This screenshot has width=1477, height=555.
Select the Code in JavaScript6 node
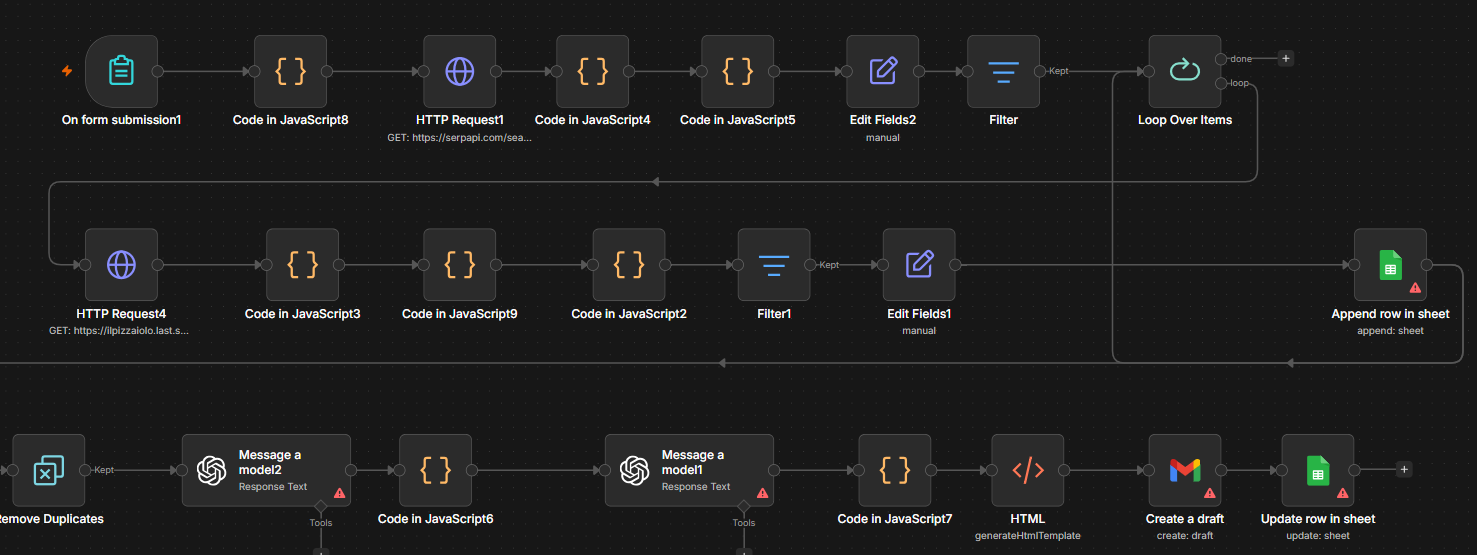435,470
